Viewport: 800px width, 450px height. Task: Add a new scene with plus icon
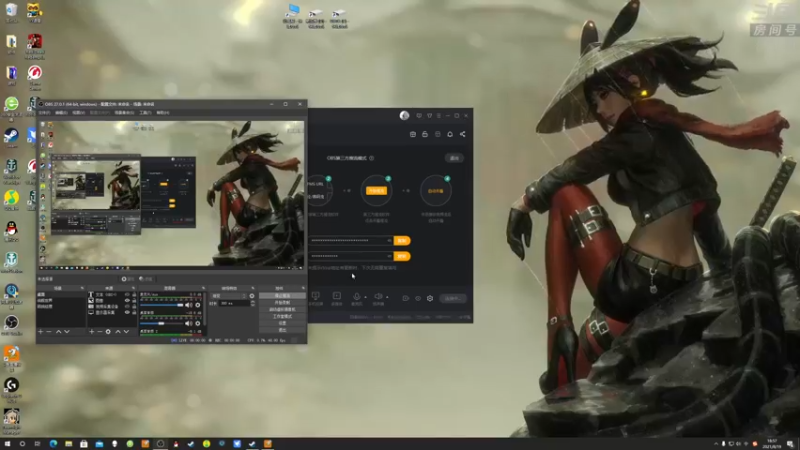(40, 332)
